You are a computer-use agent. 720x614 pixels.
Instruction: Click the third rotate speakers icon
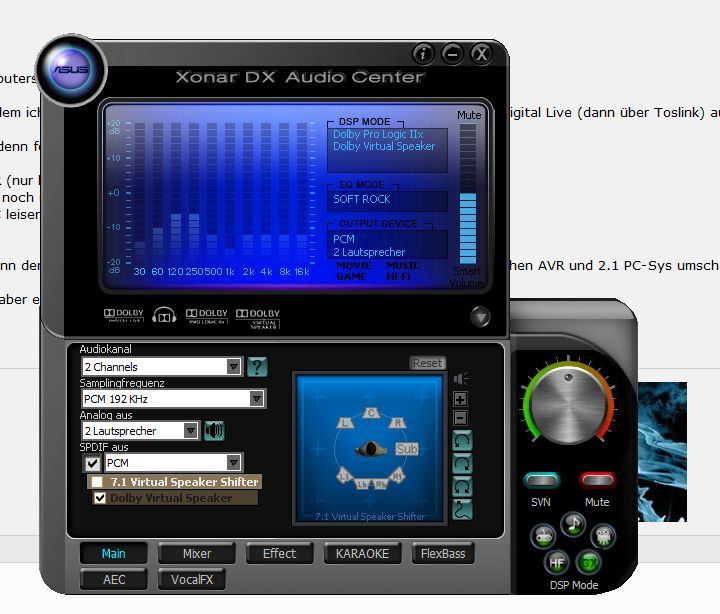(x=462, y=486)
